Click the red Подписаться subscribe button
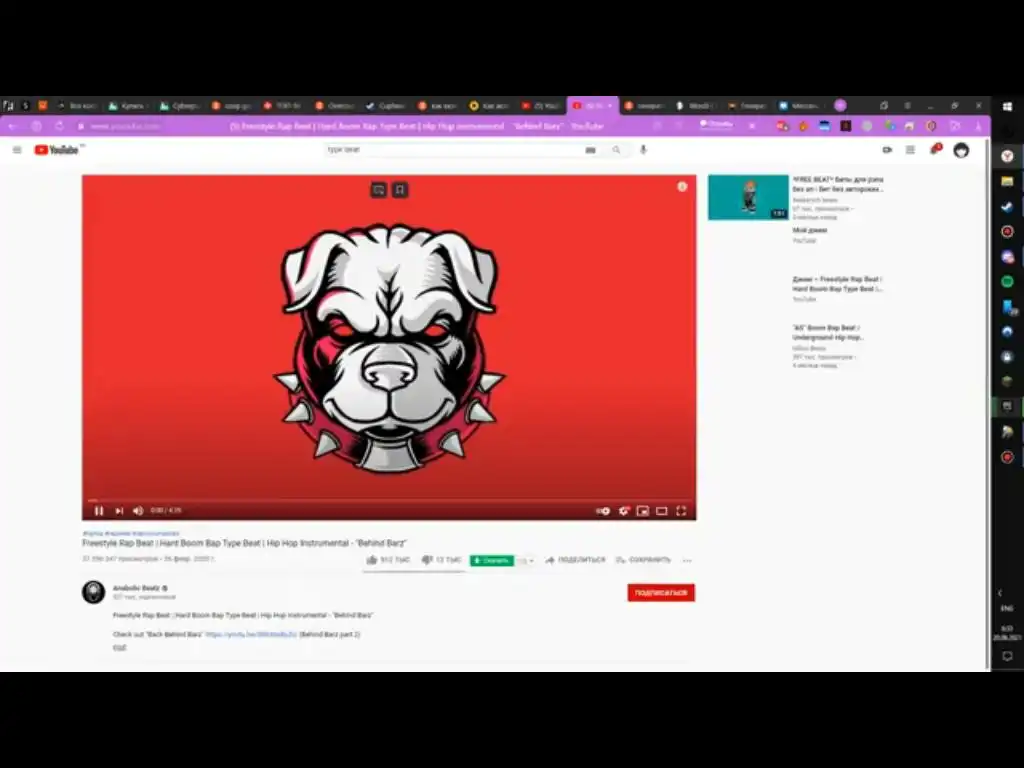The image size is (1024, 768). (x=661, y=593)
